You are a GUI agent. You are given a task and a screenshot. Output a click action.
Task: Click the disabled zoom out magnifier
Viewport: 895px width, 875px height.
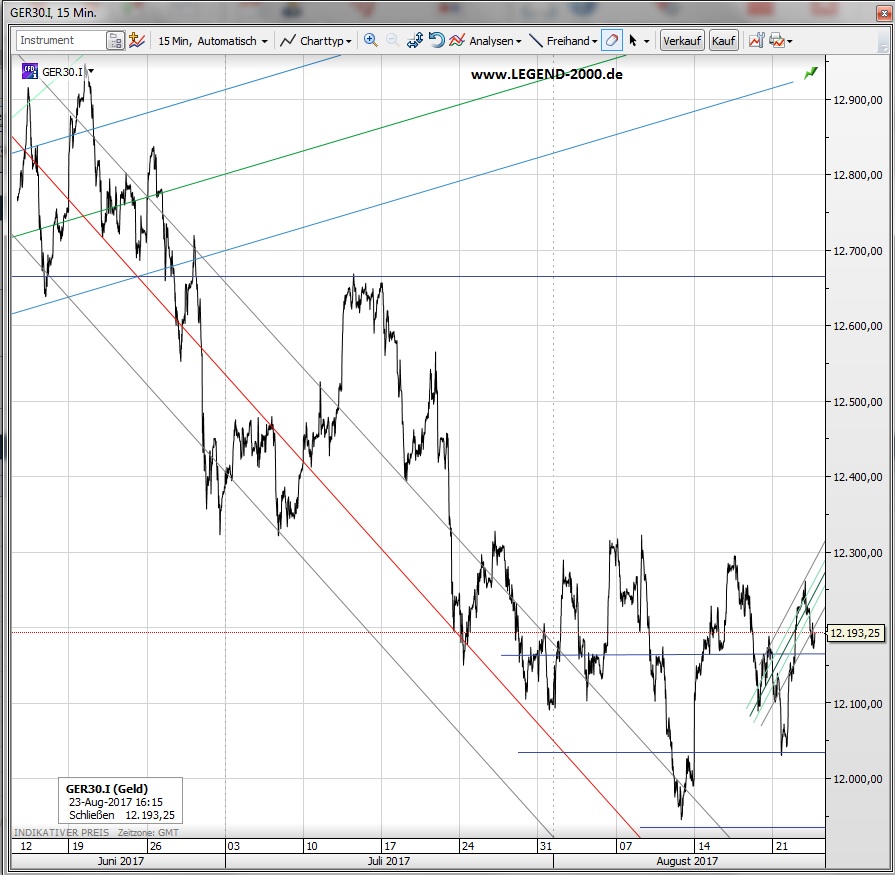coord(392,41)
